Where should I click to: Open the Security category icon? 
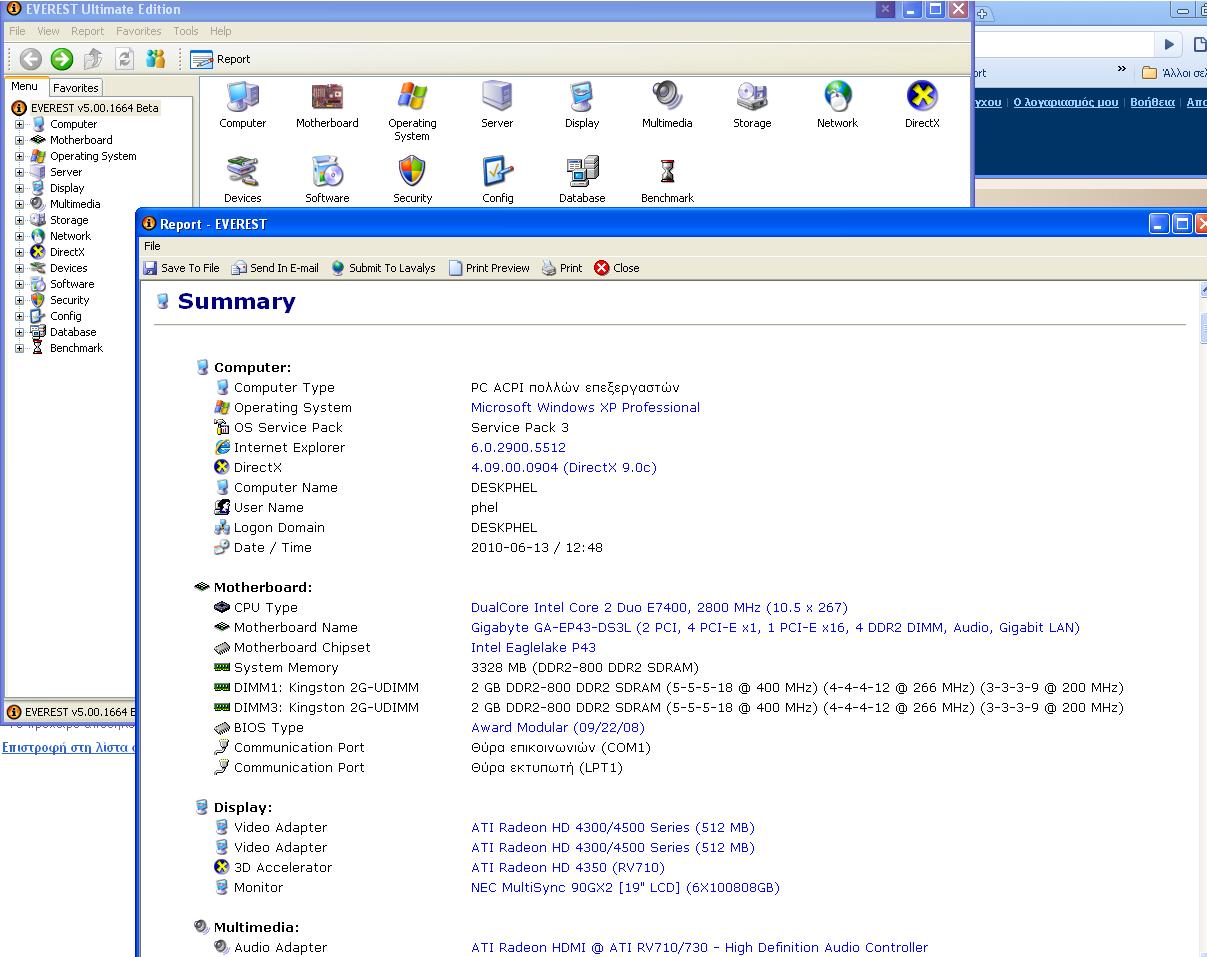(x=412, y=172)
